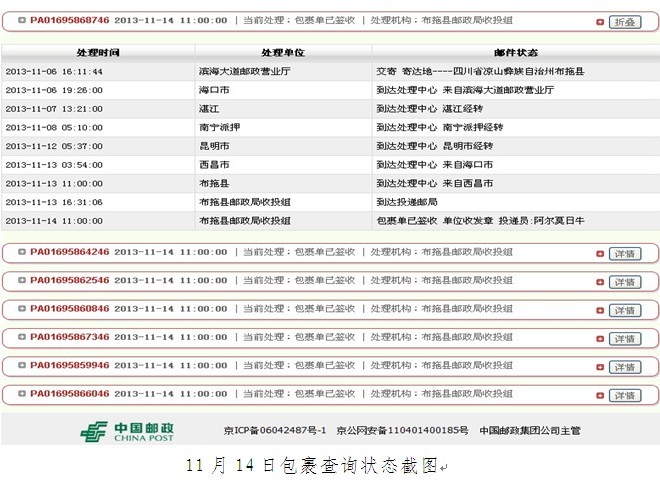Screen dimensions: 660x488
Task: Click red icon on PA01695862546 row
Action: tap(599, 282)
